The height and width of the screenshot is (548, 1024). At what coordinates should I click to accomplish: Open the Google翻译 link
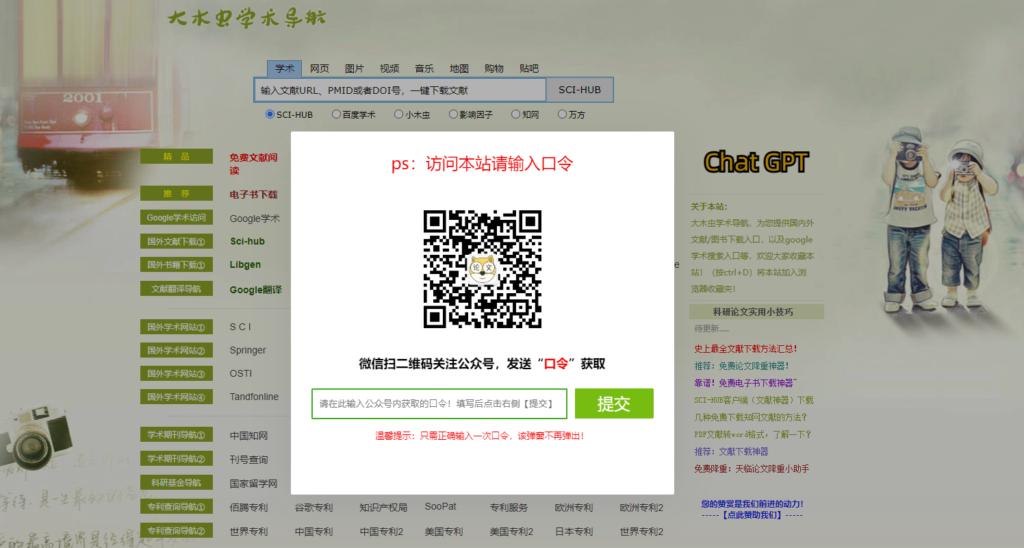pyautogui.click(x=255, y=290)
